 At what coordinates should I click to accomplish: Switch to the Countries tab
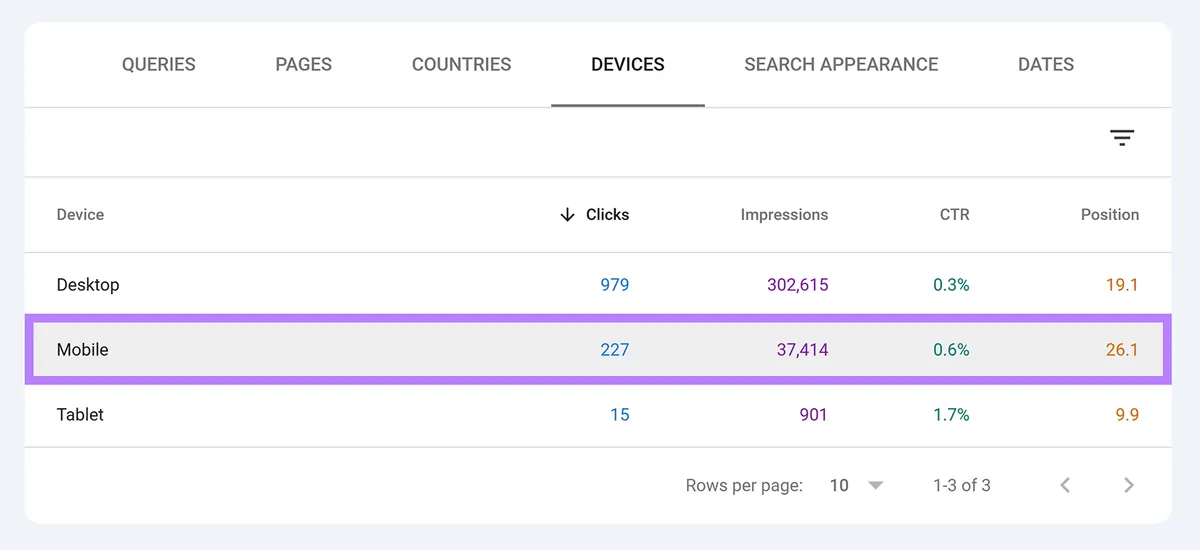click(x=461, y=64)
